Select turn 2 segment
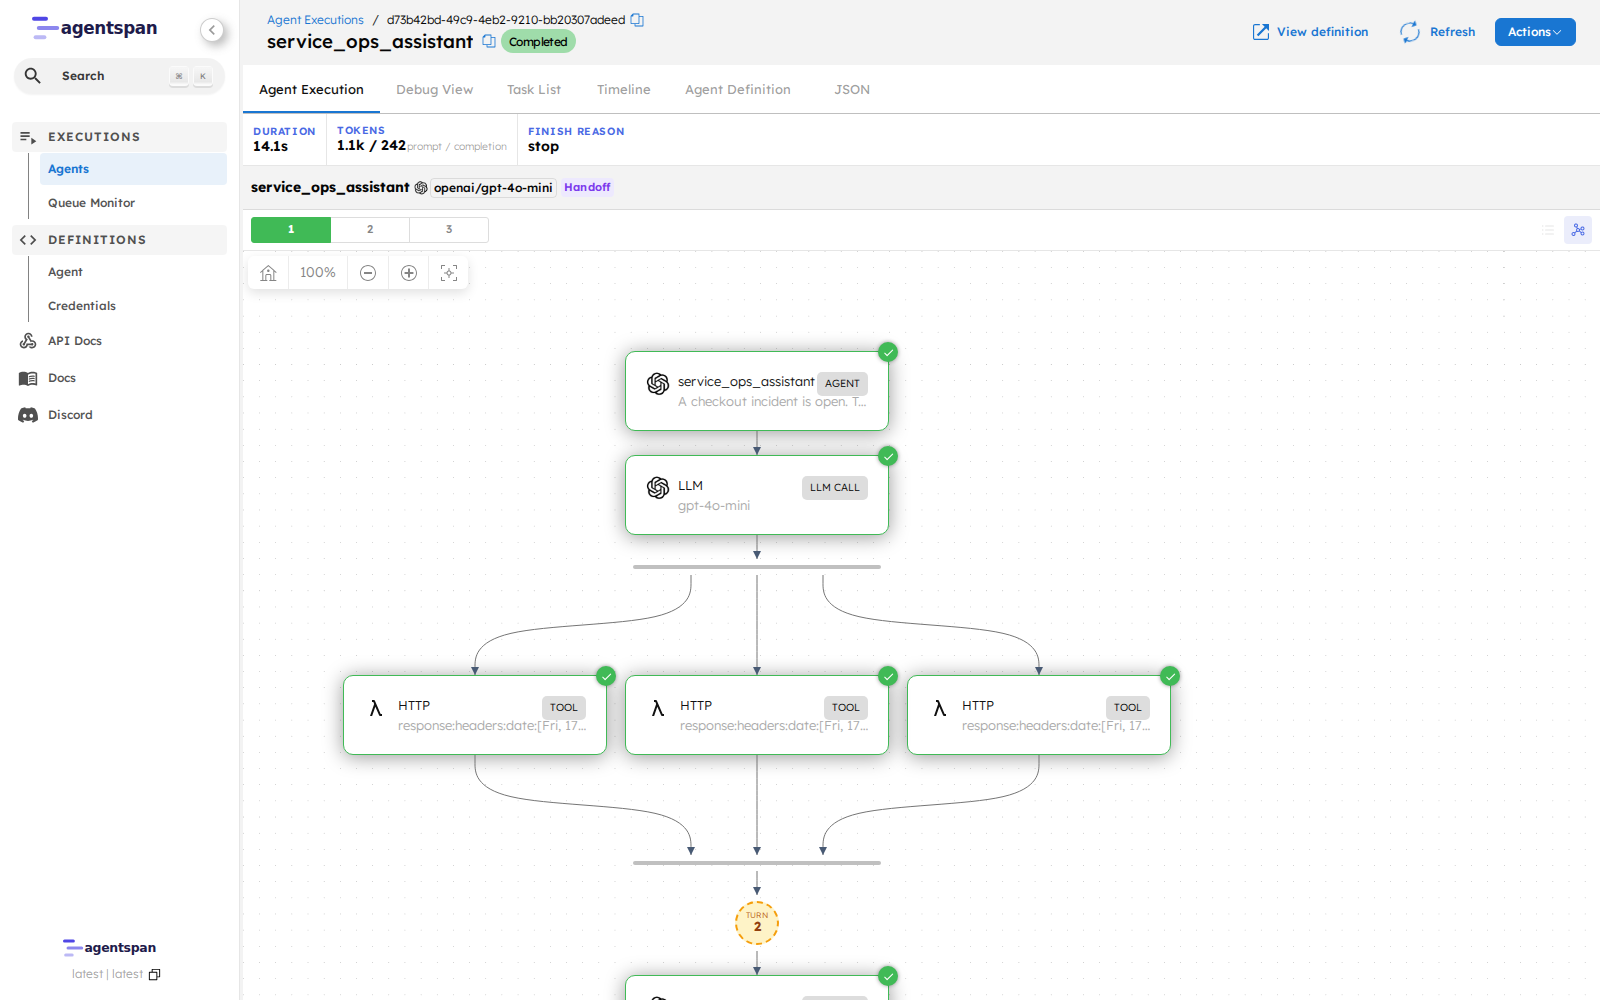This screenshot has width=1600, height=1000. point(370,230)
